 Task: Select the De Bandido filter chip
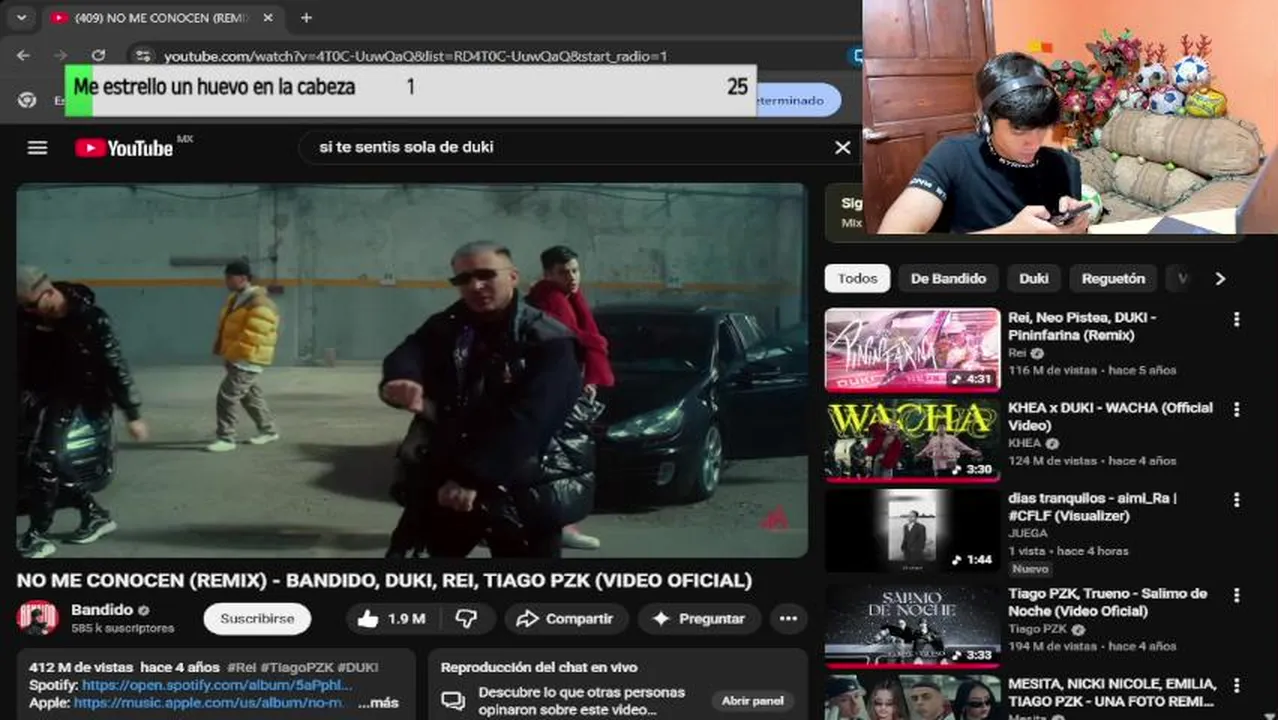948,278
